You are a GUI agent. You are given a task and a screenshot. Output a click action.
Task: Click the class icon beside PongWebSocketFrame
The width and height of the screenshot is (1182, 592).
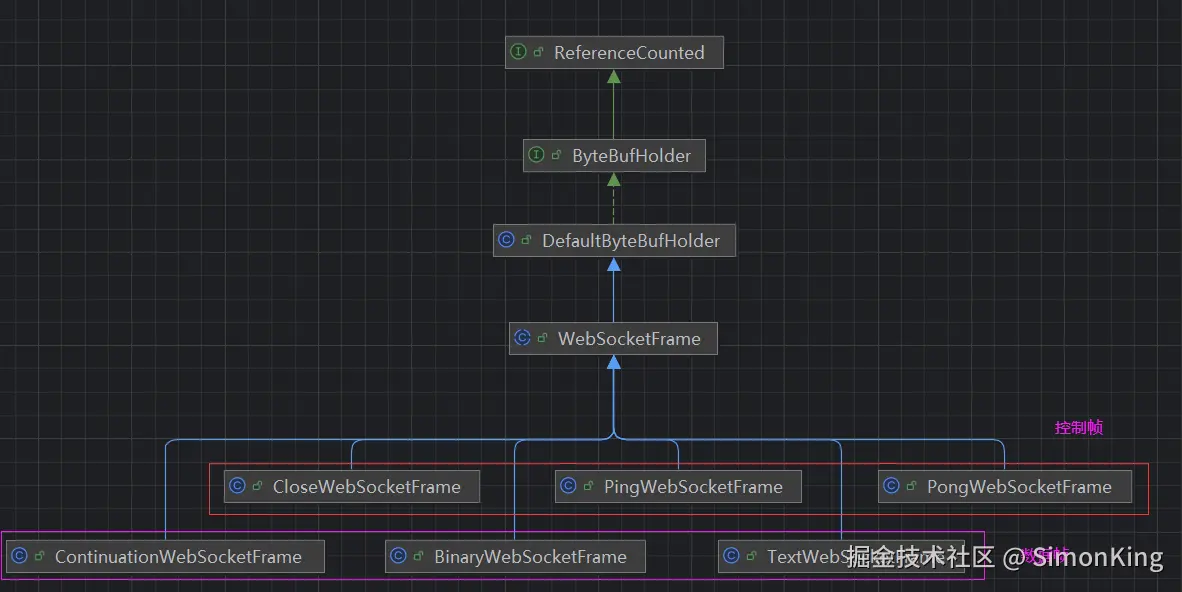tap(891, 486)
